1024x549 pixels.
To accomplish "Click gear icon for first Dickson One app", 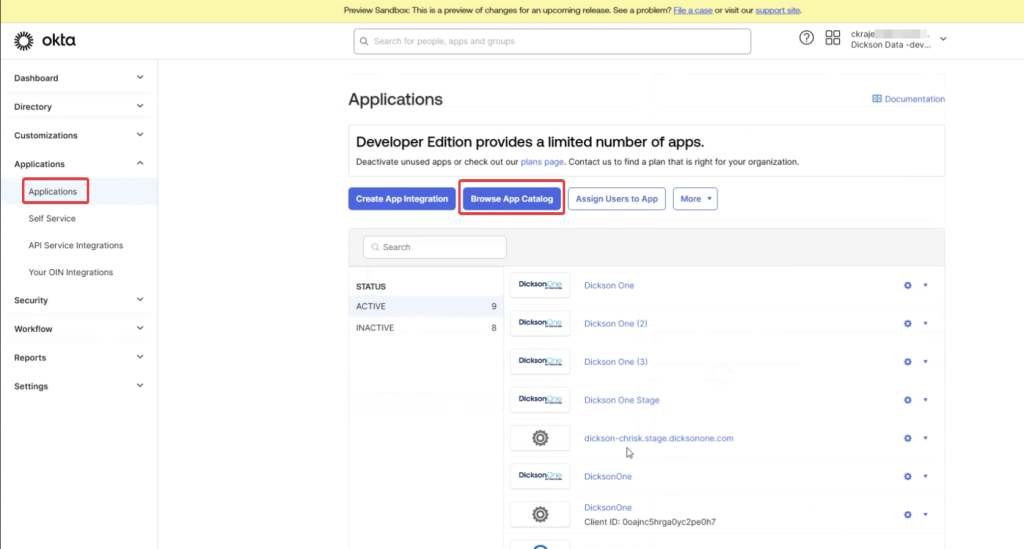I will point(908,286).
